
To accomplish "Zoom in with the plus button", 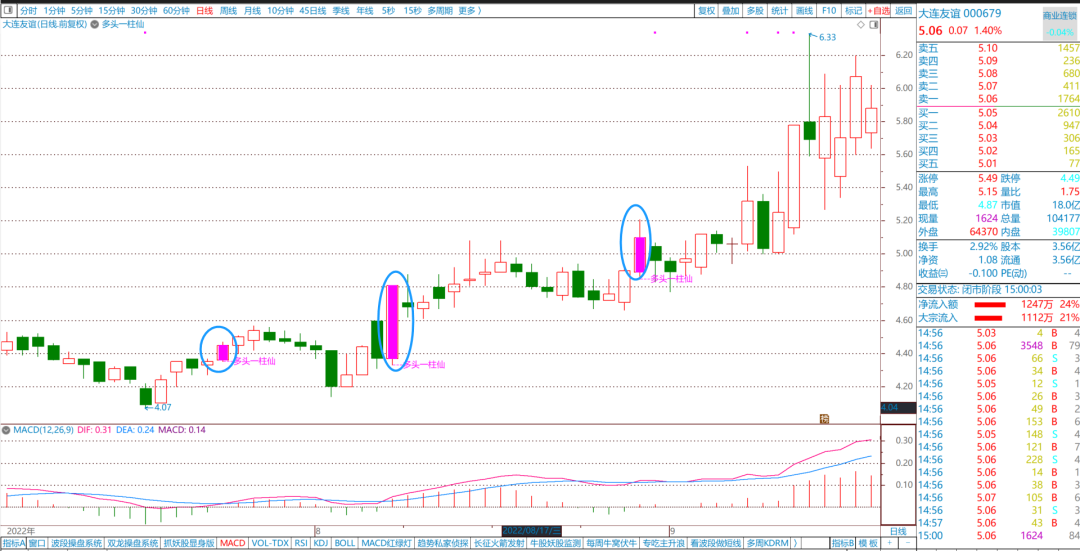I will (890, 543).
